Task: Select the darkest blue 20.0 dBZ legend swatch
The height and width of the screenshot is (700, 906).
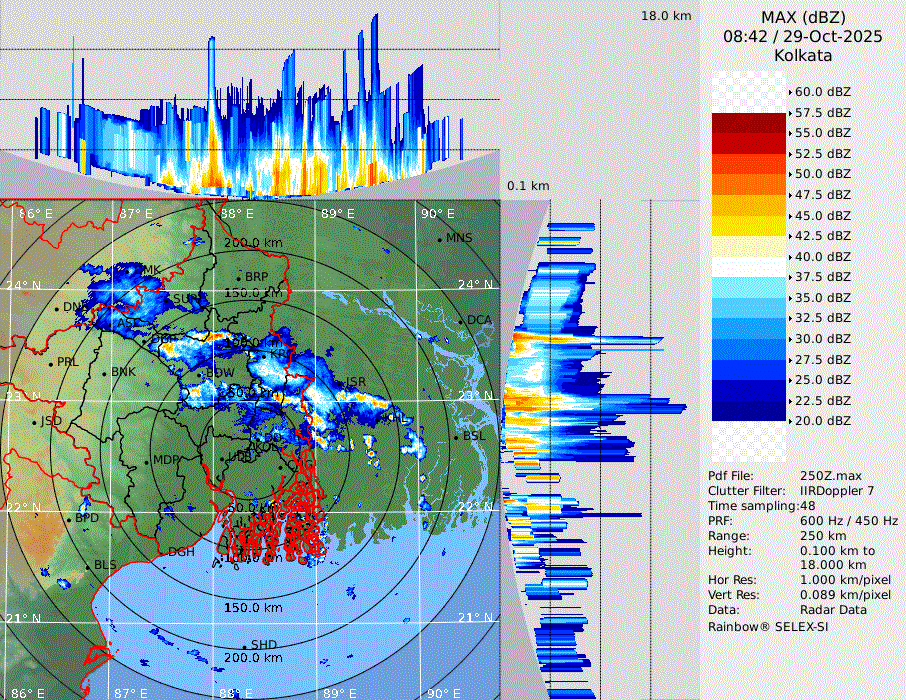Action: pos(749,411)
